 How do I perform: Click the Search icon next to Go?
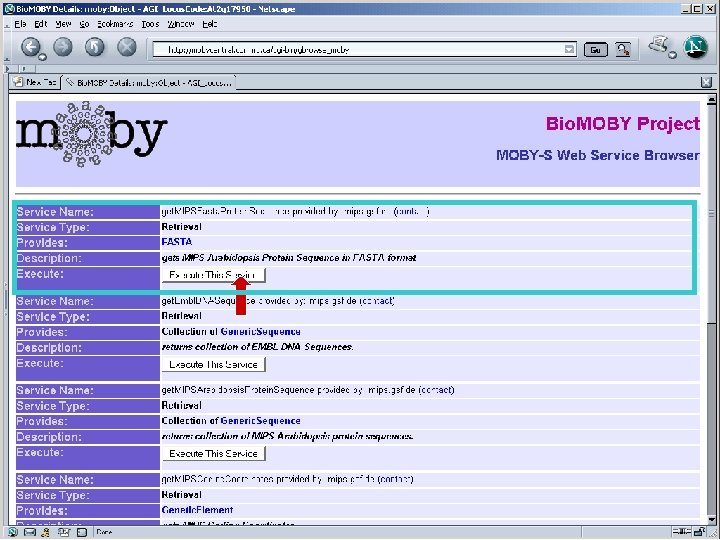tap(623, 50)
